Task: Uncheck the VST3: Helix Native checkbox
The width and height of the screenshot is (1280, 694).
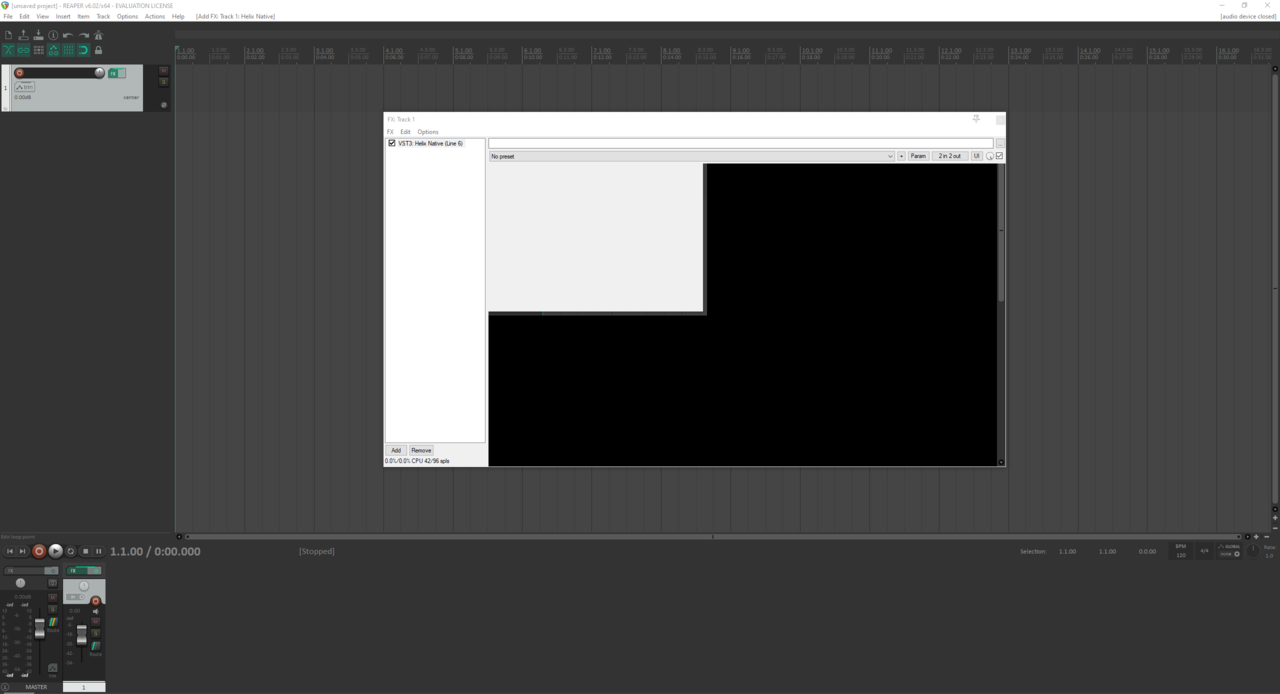Action: pyautogui.click(x=392, y=143)
